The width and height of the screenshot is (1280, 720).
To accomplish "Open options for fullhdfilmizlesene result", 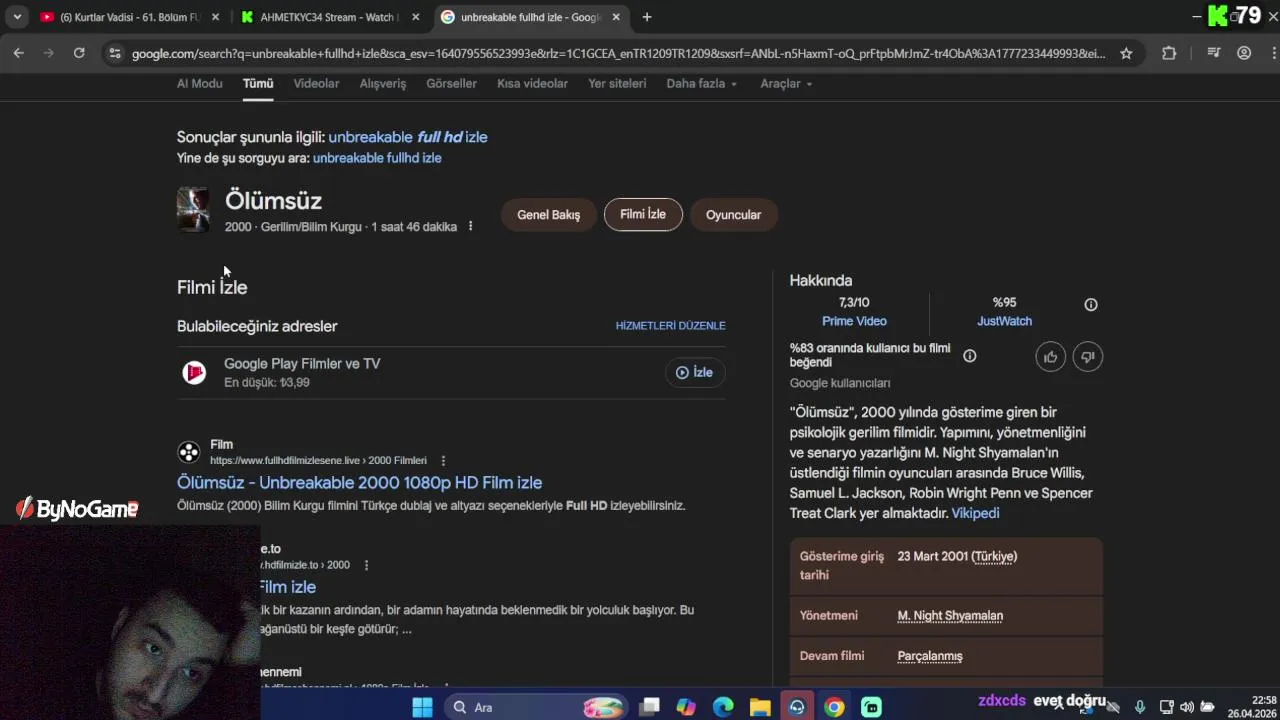I will (x=443, y=461).
